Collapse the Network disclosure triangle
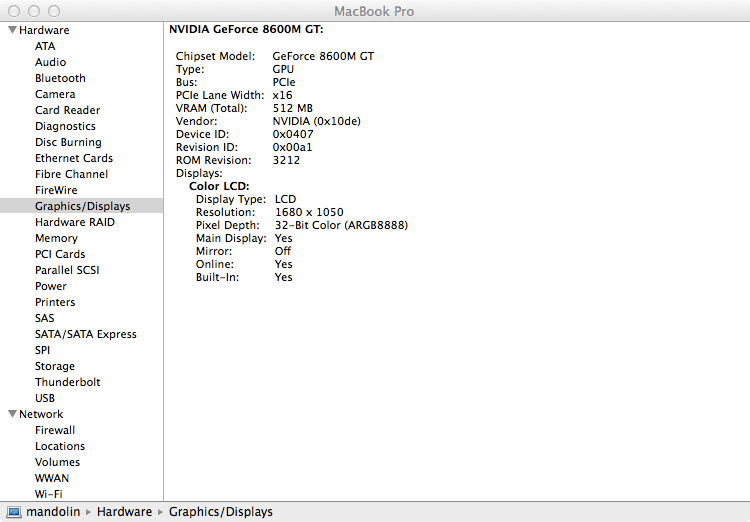750x522 pixels. click(12, 414)
